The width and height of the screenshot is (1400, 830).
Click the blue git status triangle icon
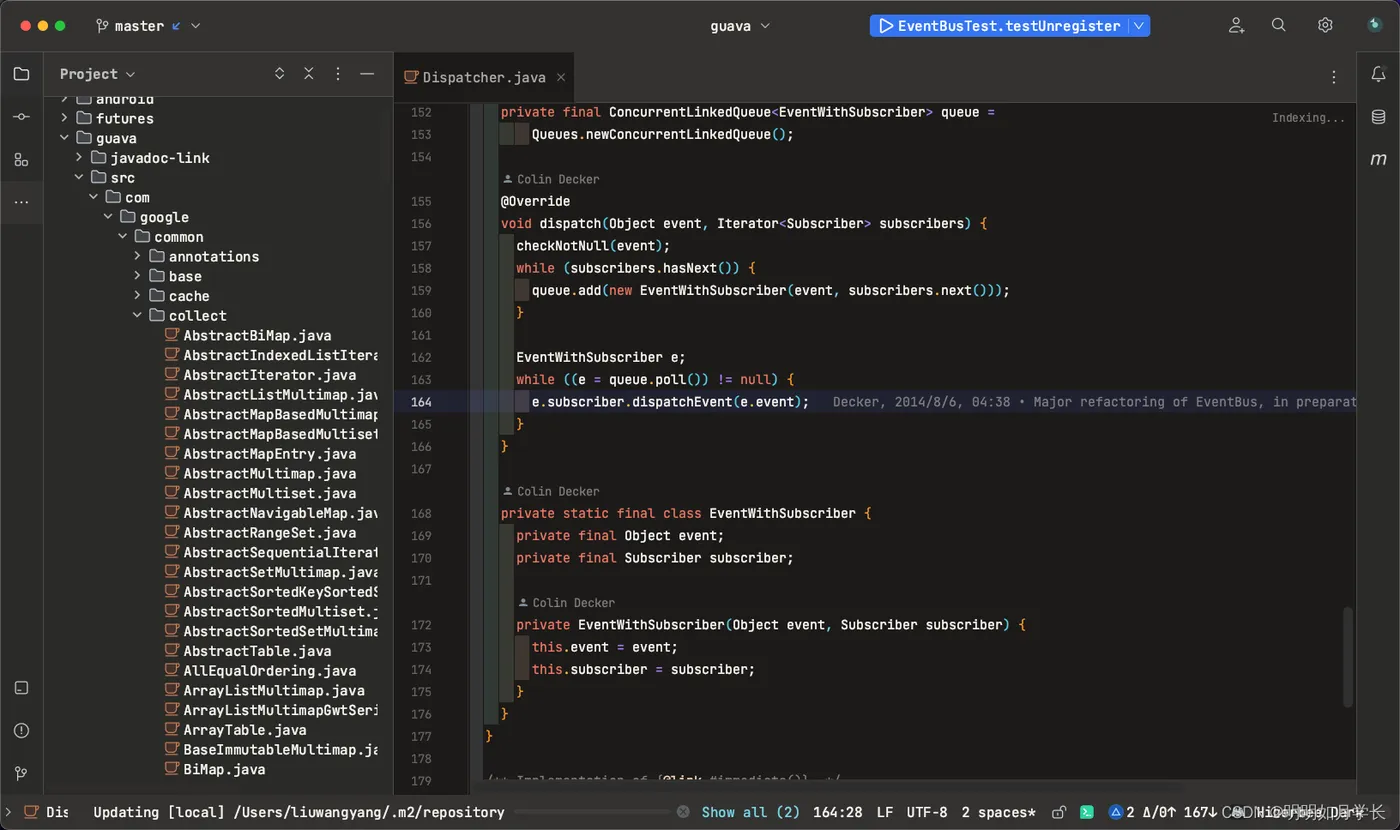coord(1116,812)
